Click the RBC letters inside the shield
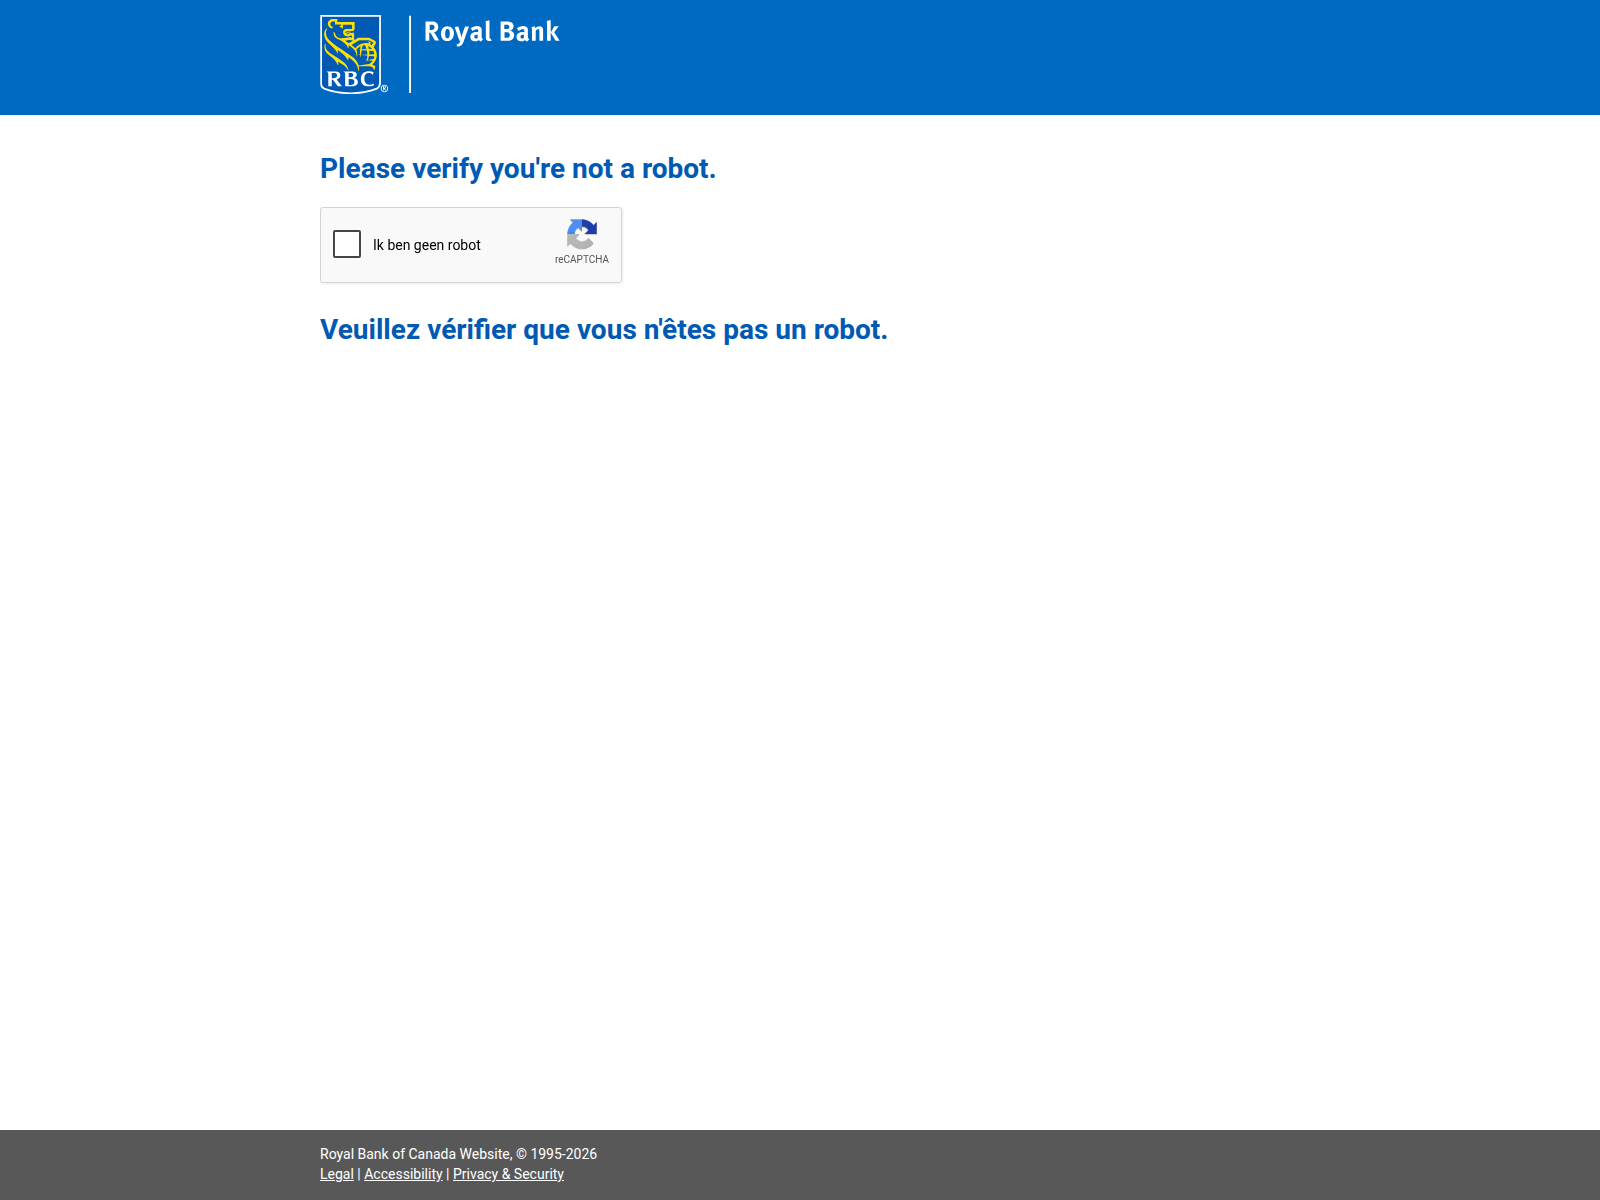Image resolution: width=1600 pixels, height=1200 pixels. coord(350,79)
